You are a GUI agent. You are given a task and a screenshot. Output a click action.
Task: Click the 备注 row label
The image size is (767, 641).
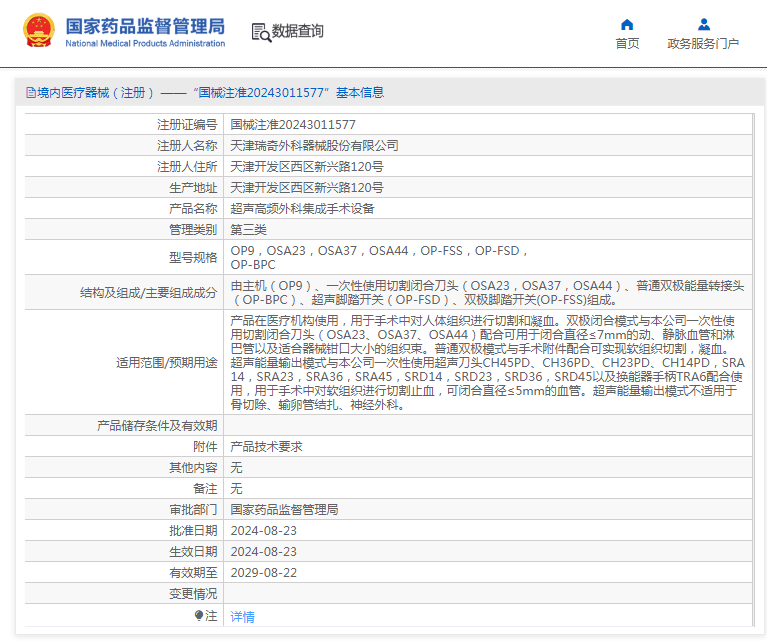205,489
